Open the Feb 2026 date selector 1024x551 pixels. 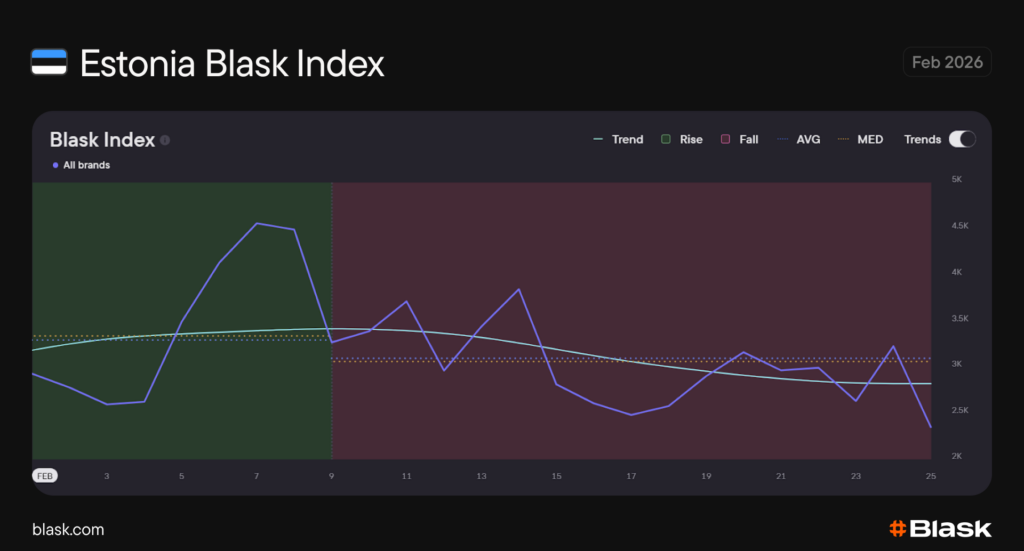point(947,62)
